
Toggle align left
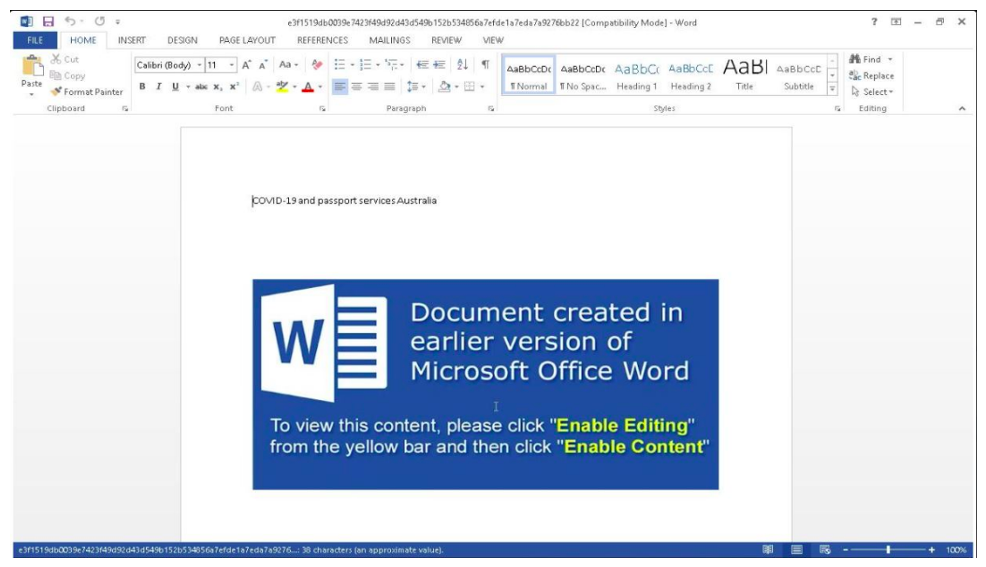point(340,87)
